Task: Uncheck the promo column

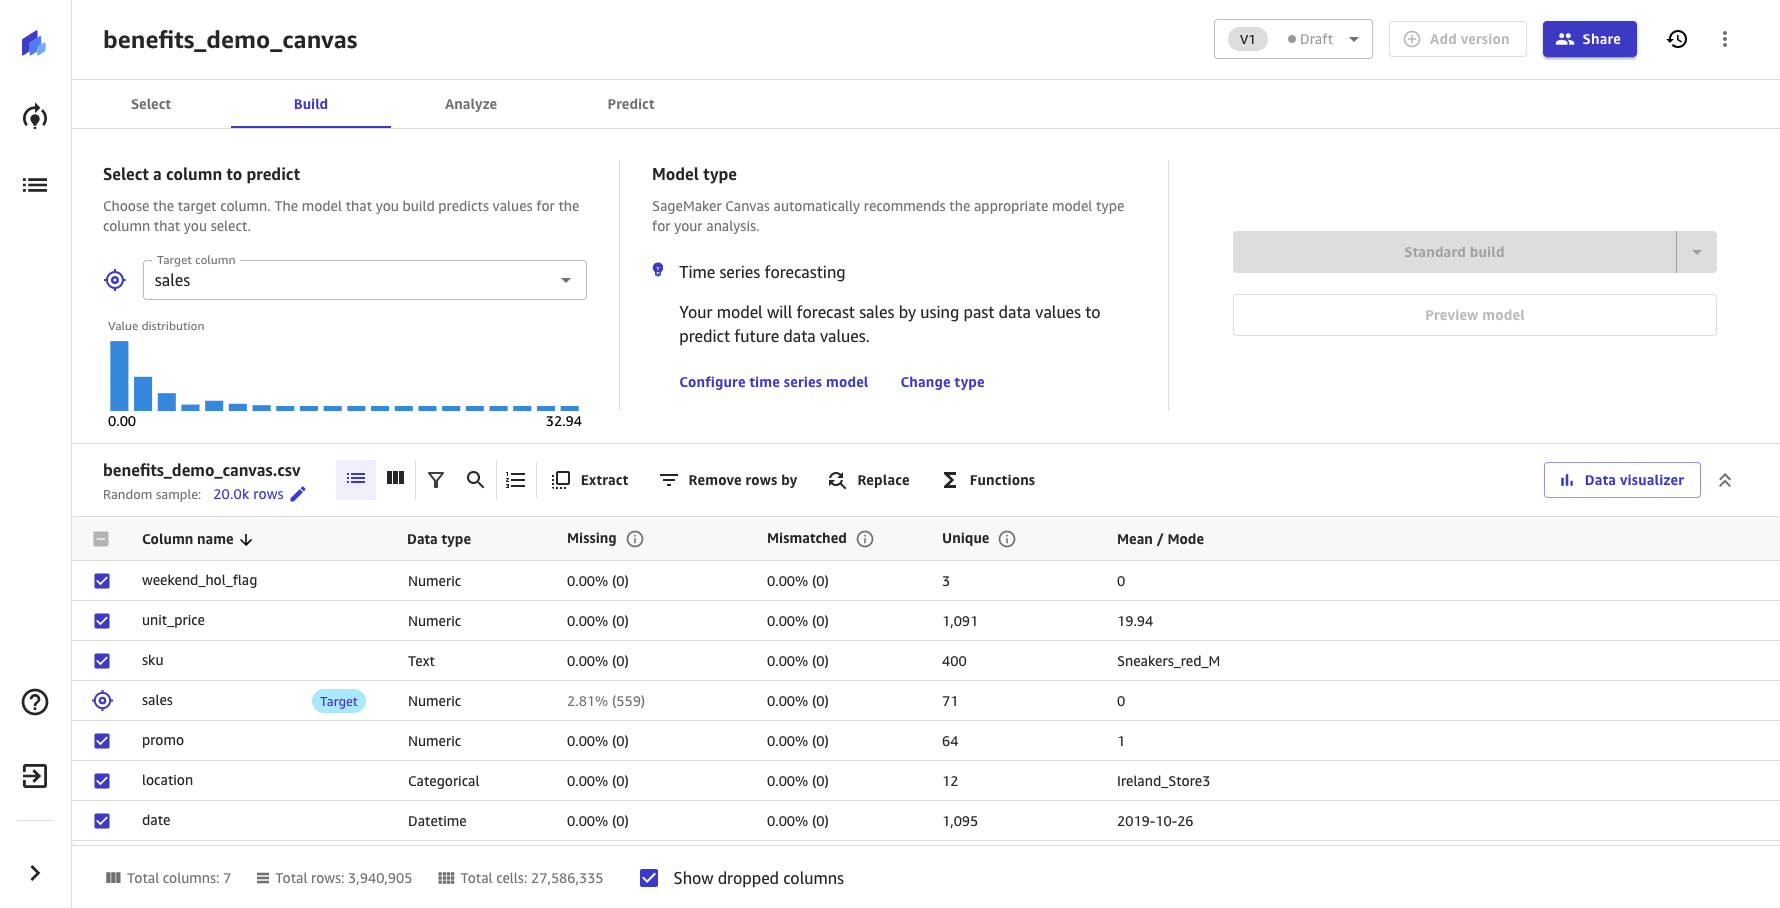Action: pyautogui.click(x=102, y=741)
